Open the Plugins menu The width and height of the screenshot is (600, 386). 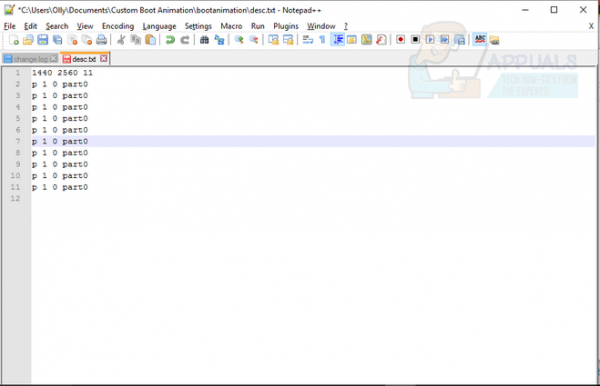click(x=285, y=26)
